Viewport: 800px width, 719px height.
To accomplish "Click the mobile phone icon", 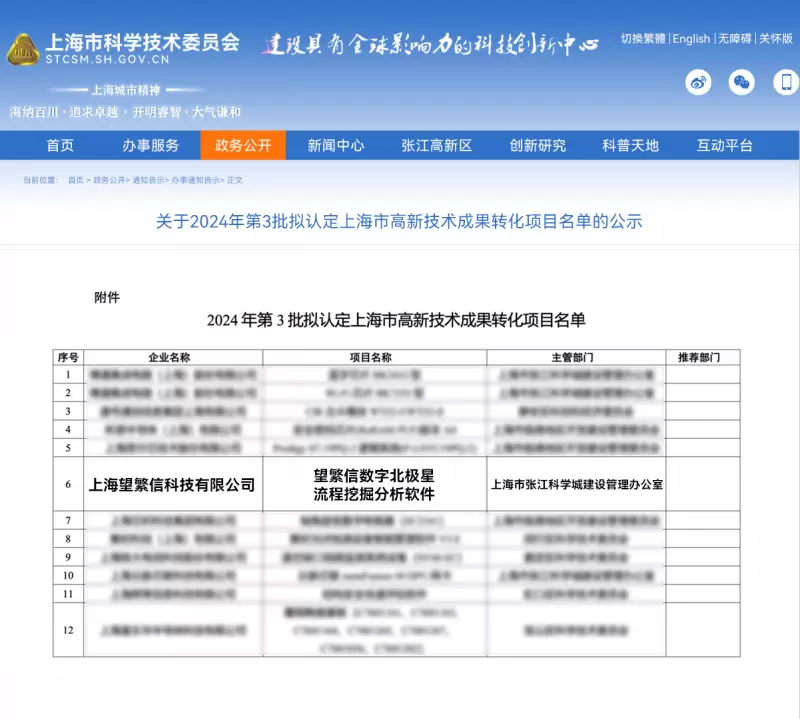I will [785, 83].
